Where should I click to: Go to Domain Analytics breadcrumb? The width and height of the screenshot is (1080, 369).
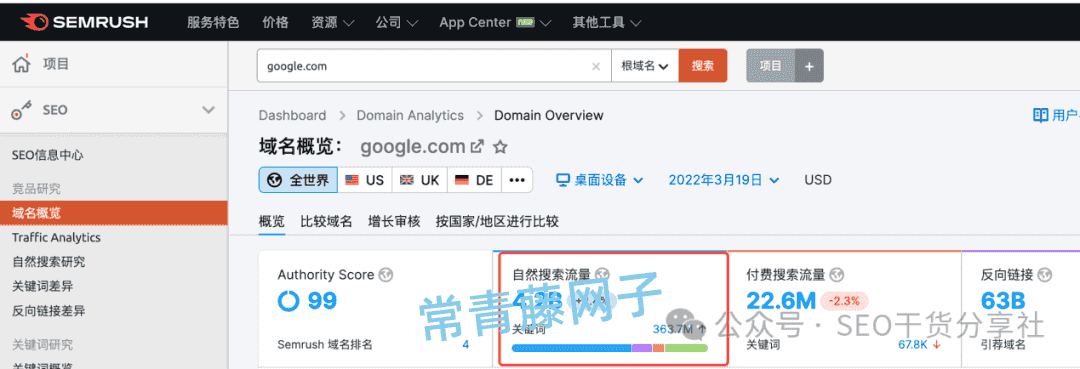click(x=410, y=116)
